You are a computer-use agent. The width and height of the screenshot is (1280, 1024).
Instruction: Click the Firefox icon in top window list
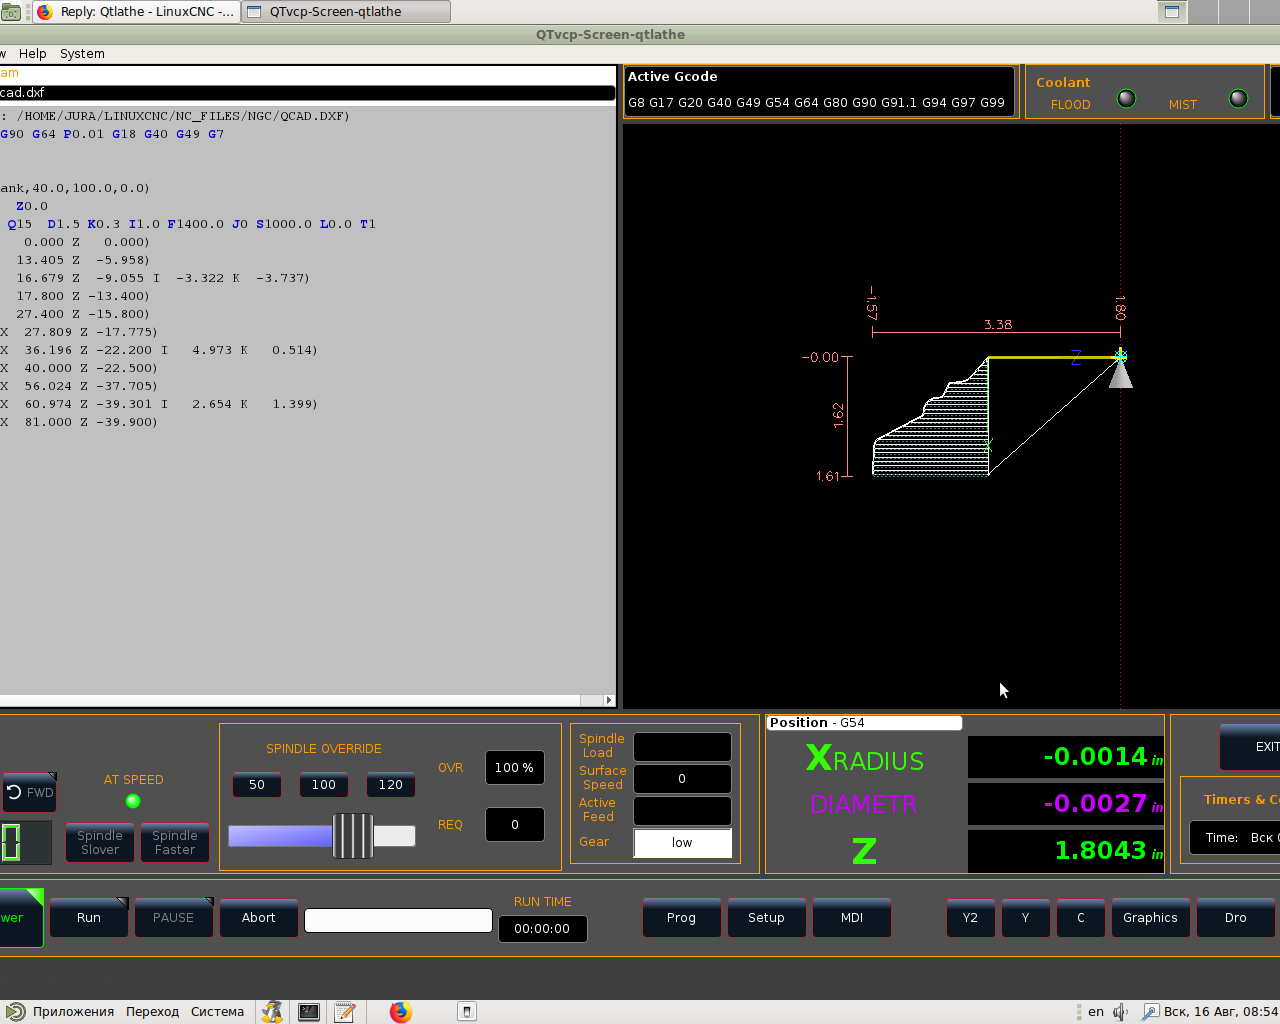click(44, 12)
